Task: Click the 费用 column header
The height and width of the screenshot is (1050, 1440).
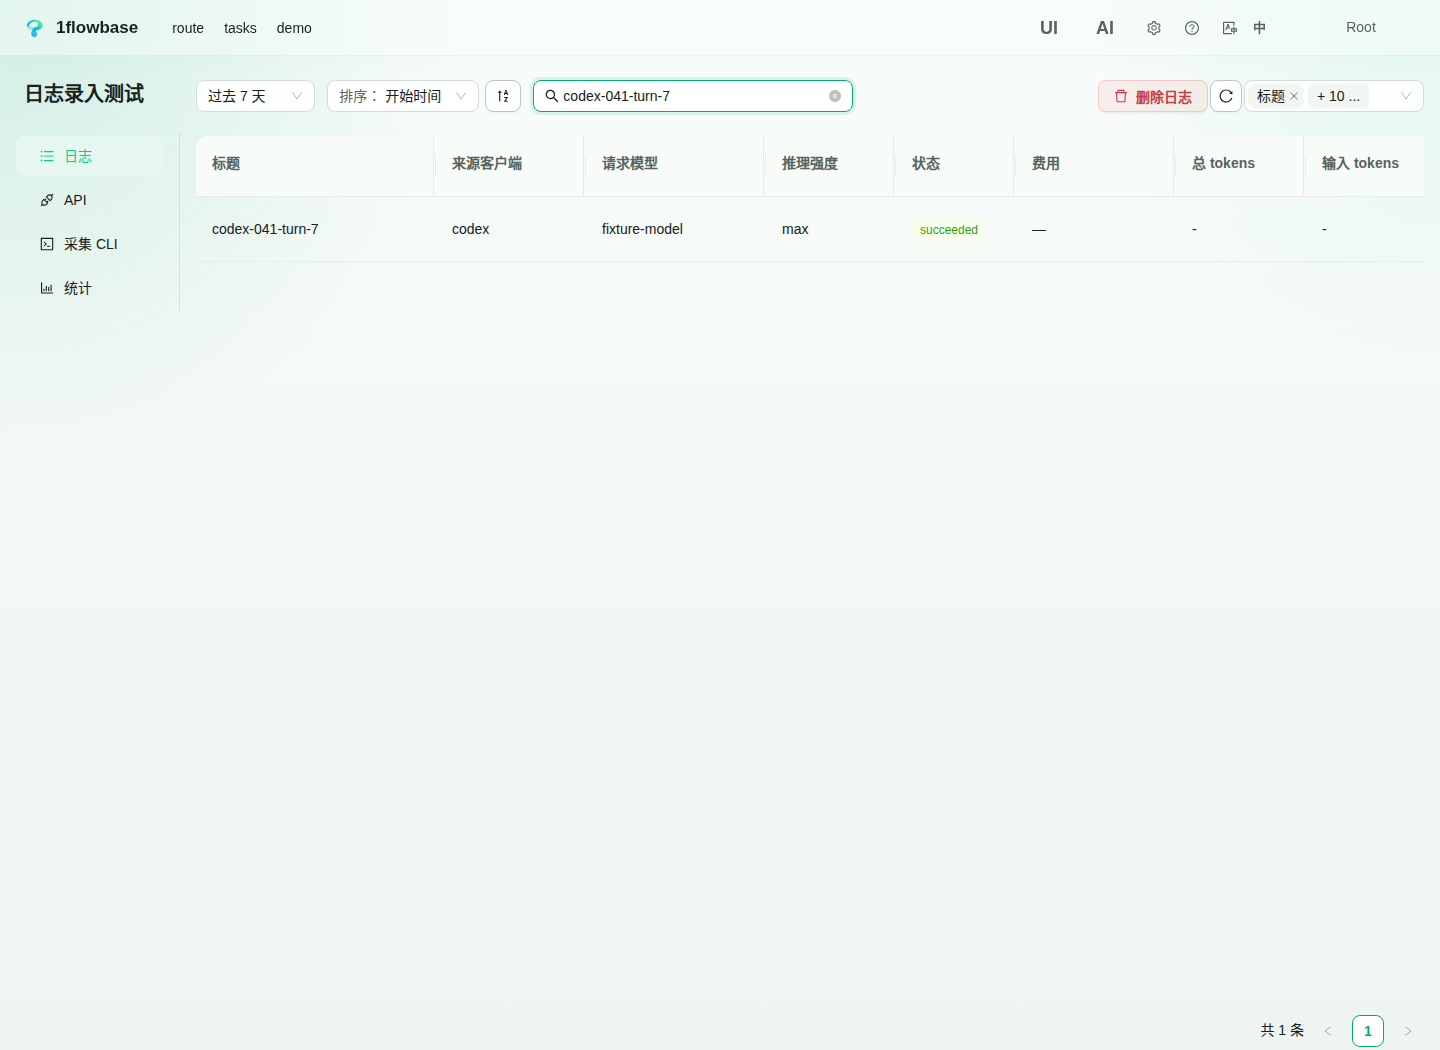Action: pyautogui.click(x=1094, y=164)
